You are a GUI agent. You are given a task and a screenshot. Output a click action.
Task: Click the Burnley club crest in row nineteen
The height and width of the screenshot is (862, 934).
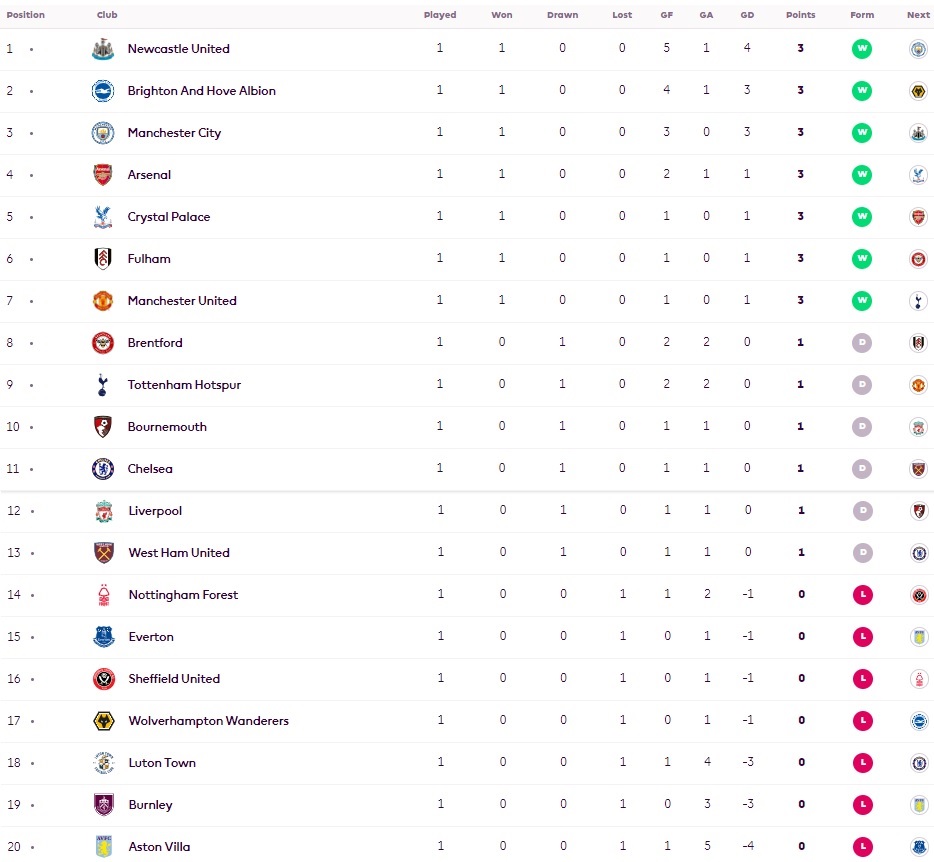[104, 805]
